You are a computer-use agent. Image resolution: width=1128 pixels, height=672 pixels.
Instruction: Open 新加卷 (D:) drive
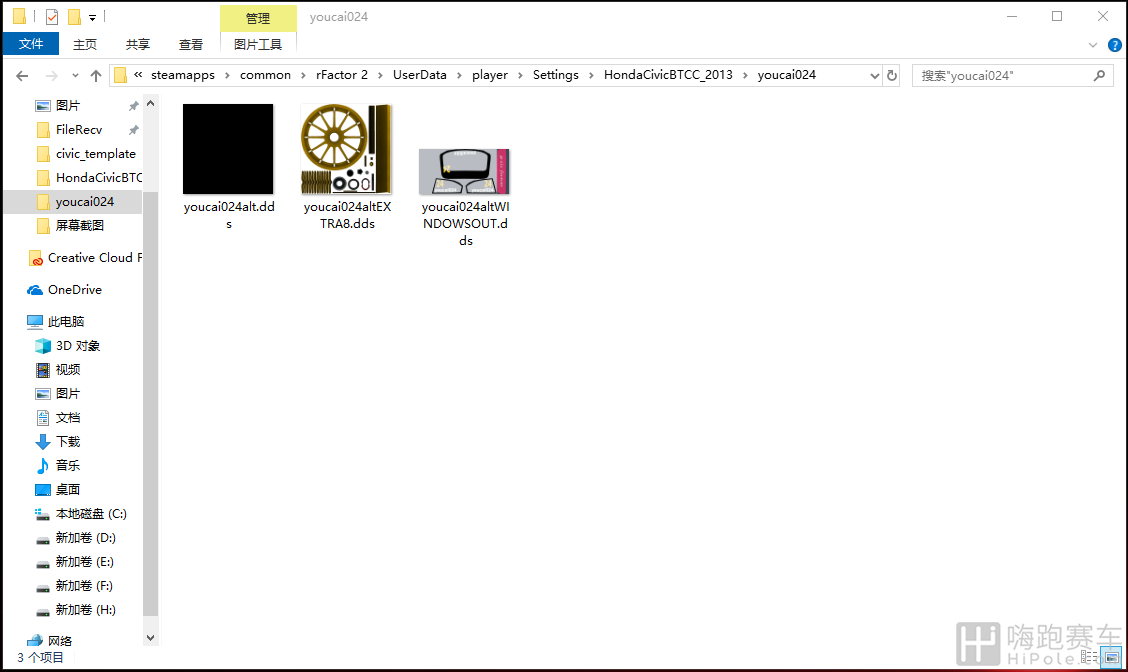pos(85,538)
